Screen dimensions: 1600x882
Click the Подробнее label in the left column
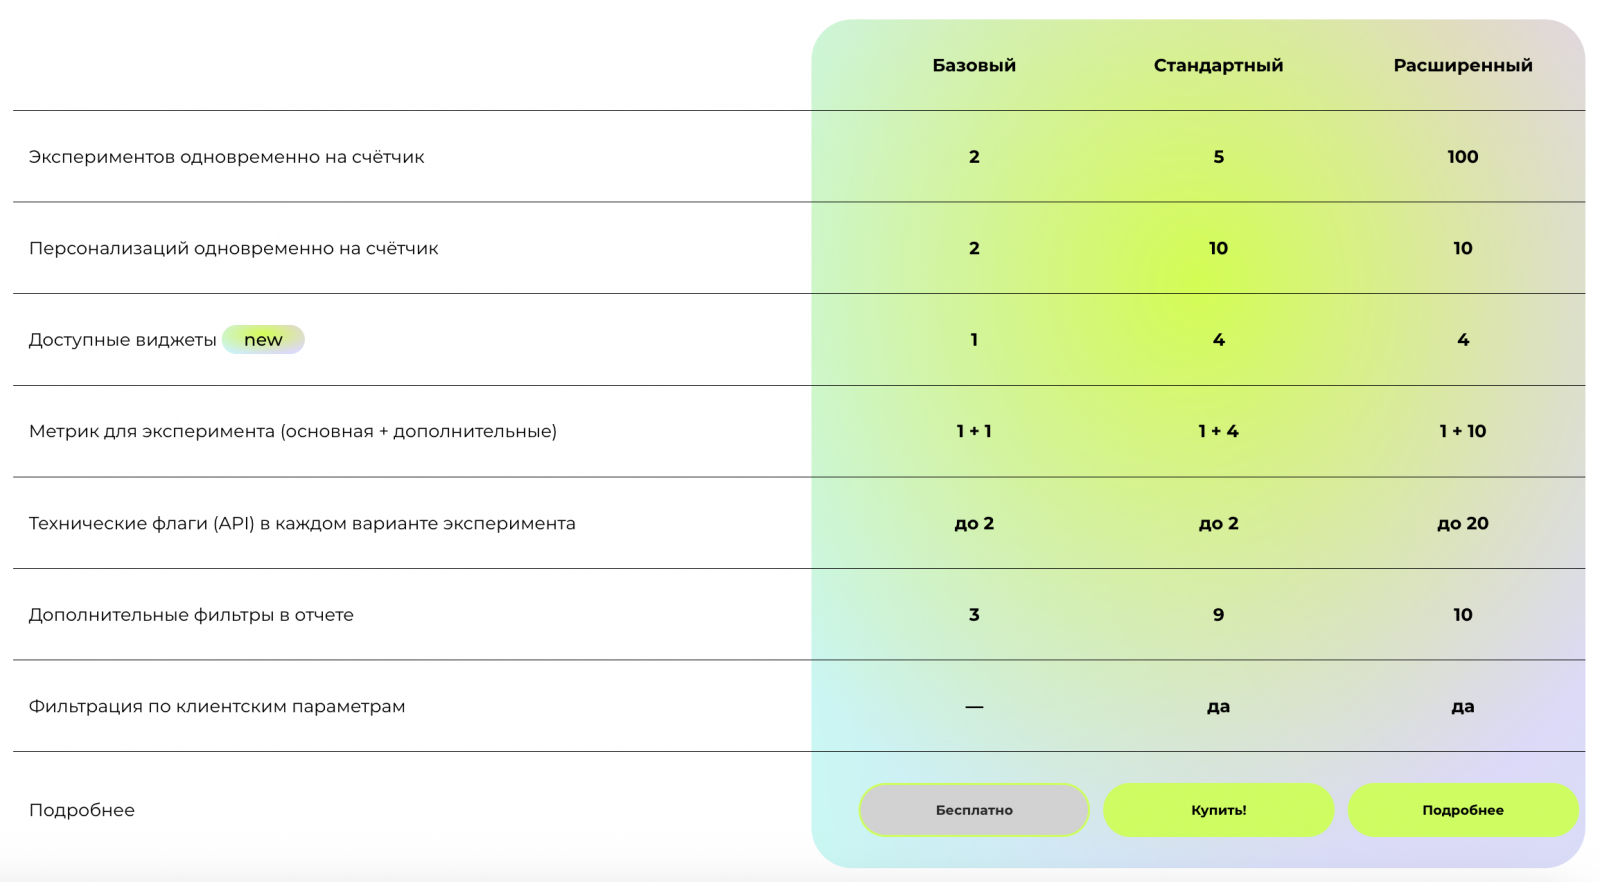(82, 810)
